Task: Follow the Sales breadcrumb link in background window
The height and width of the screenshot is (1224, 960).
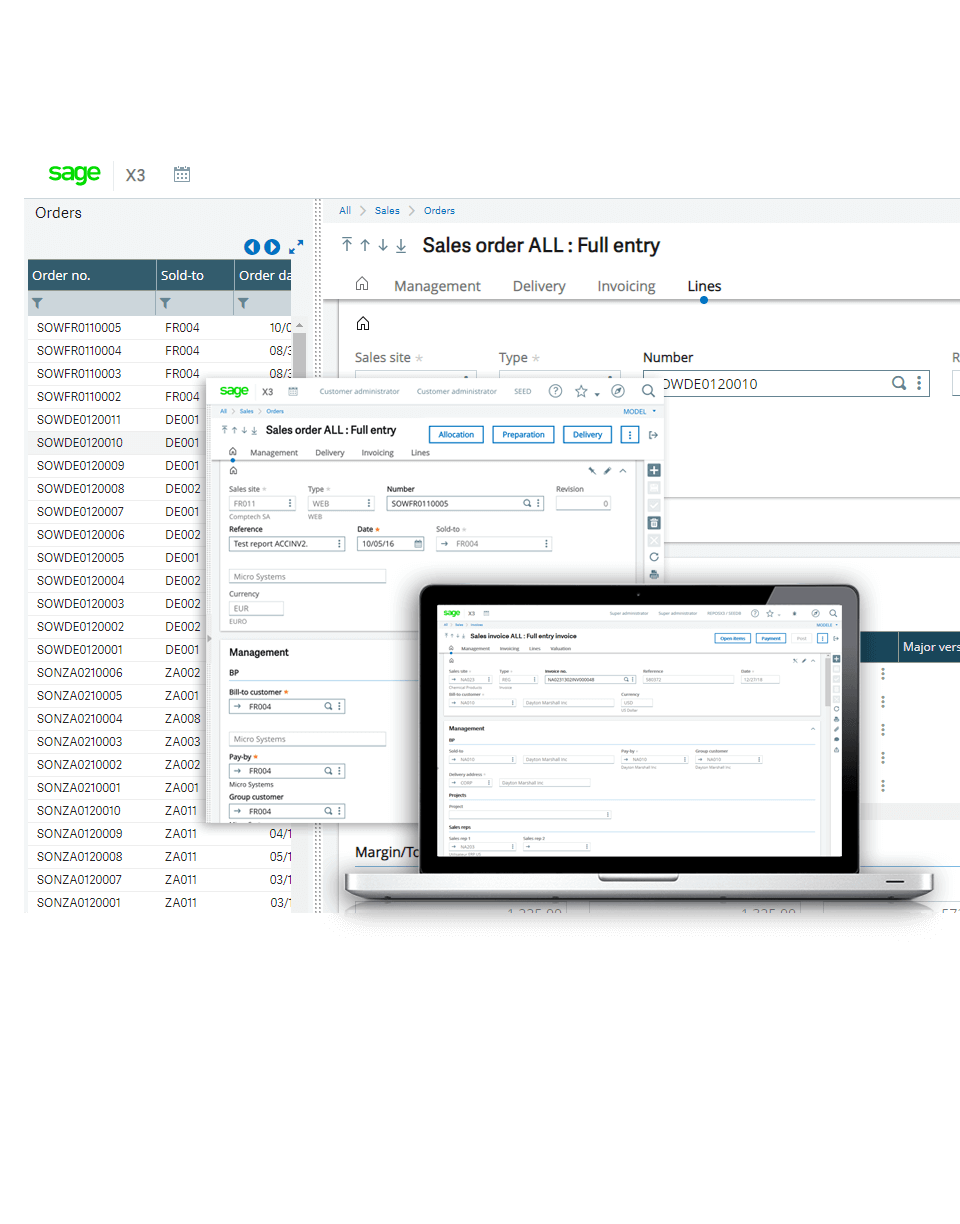Action: (x=387, y=211)
